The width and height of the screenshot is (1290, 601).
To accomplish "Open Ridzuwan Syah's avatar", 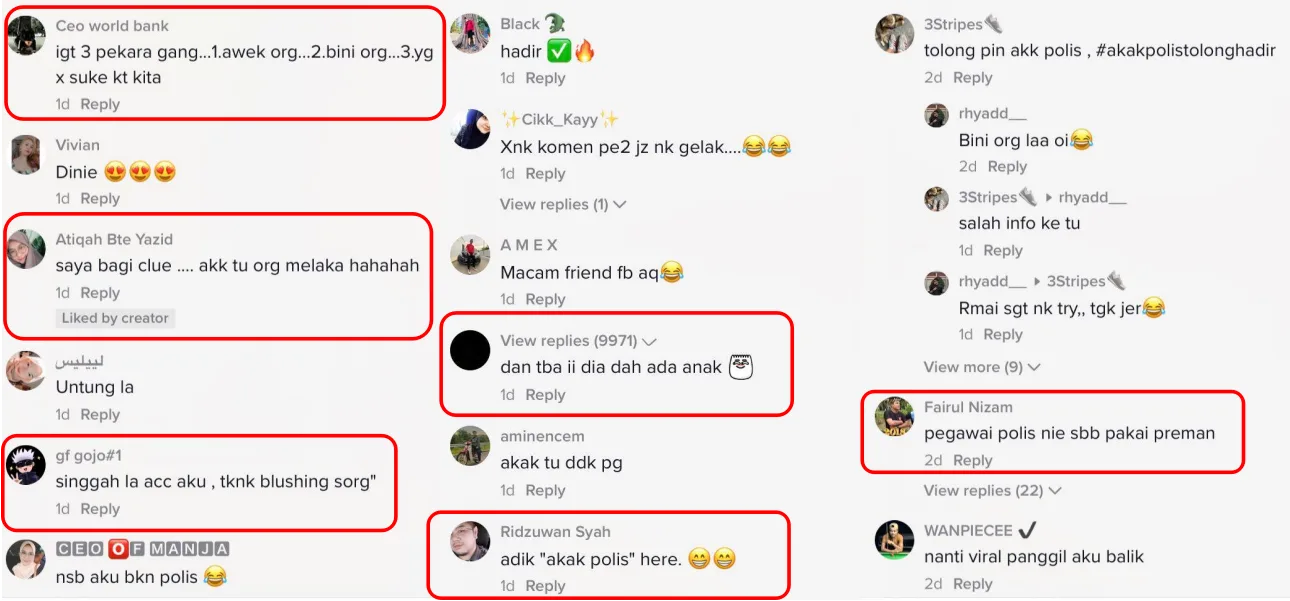I will click(470, 541).
